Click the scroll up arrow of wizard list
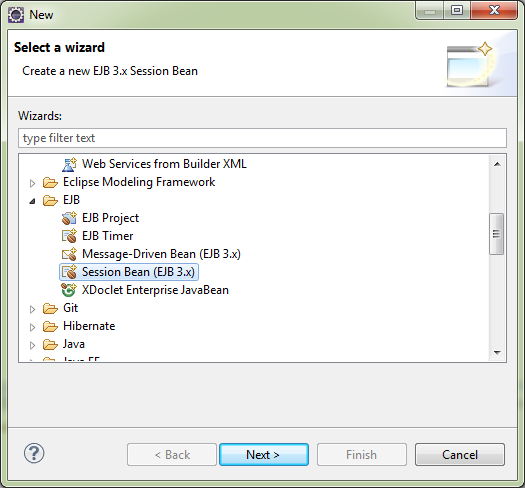The width and height of the screenshot is (525, 488). point(497,164)
